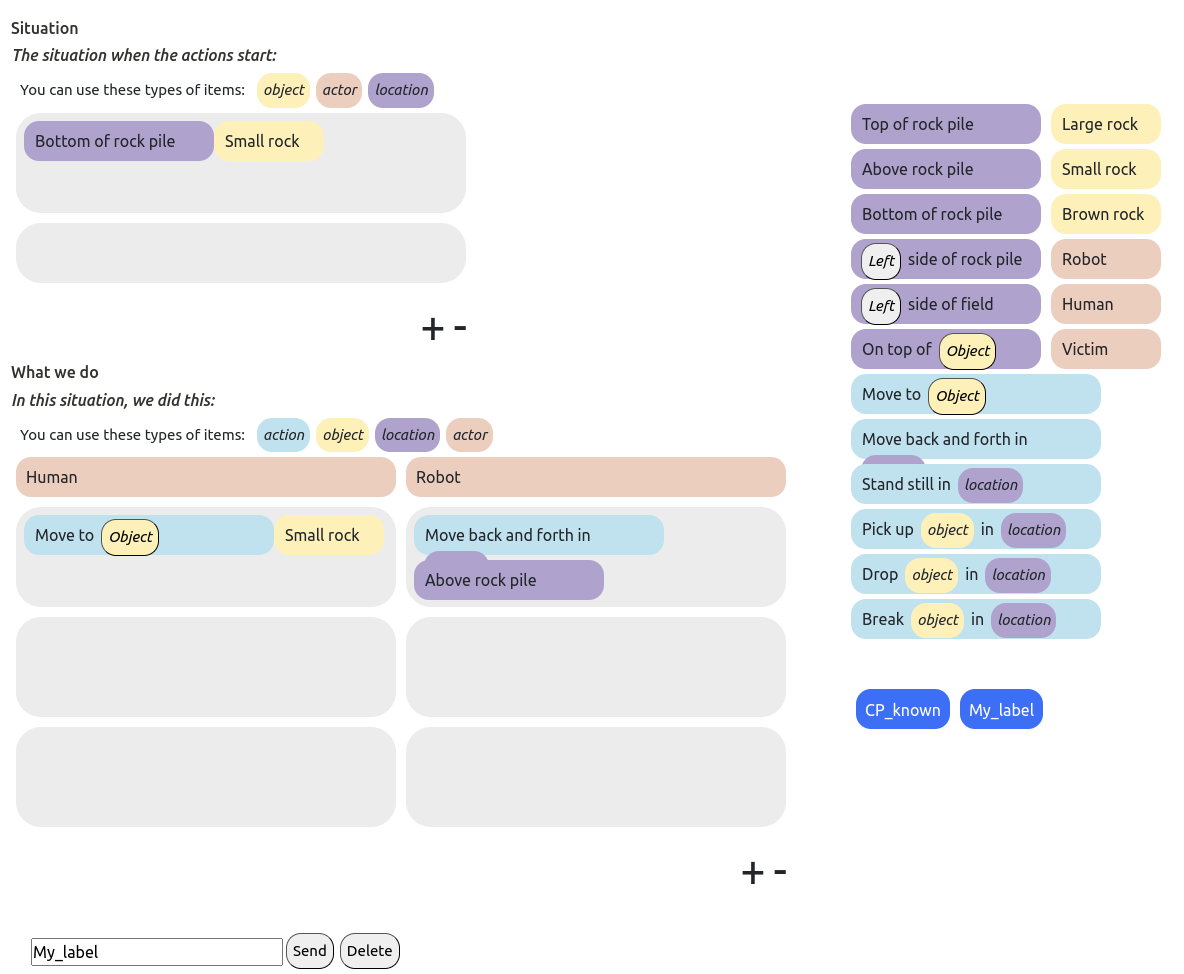Select Small rock in Human's action cell

[328, 535]
